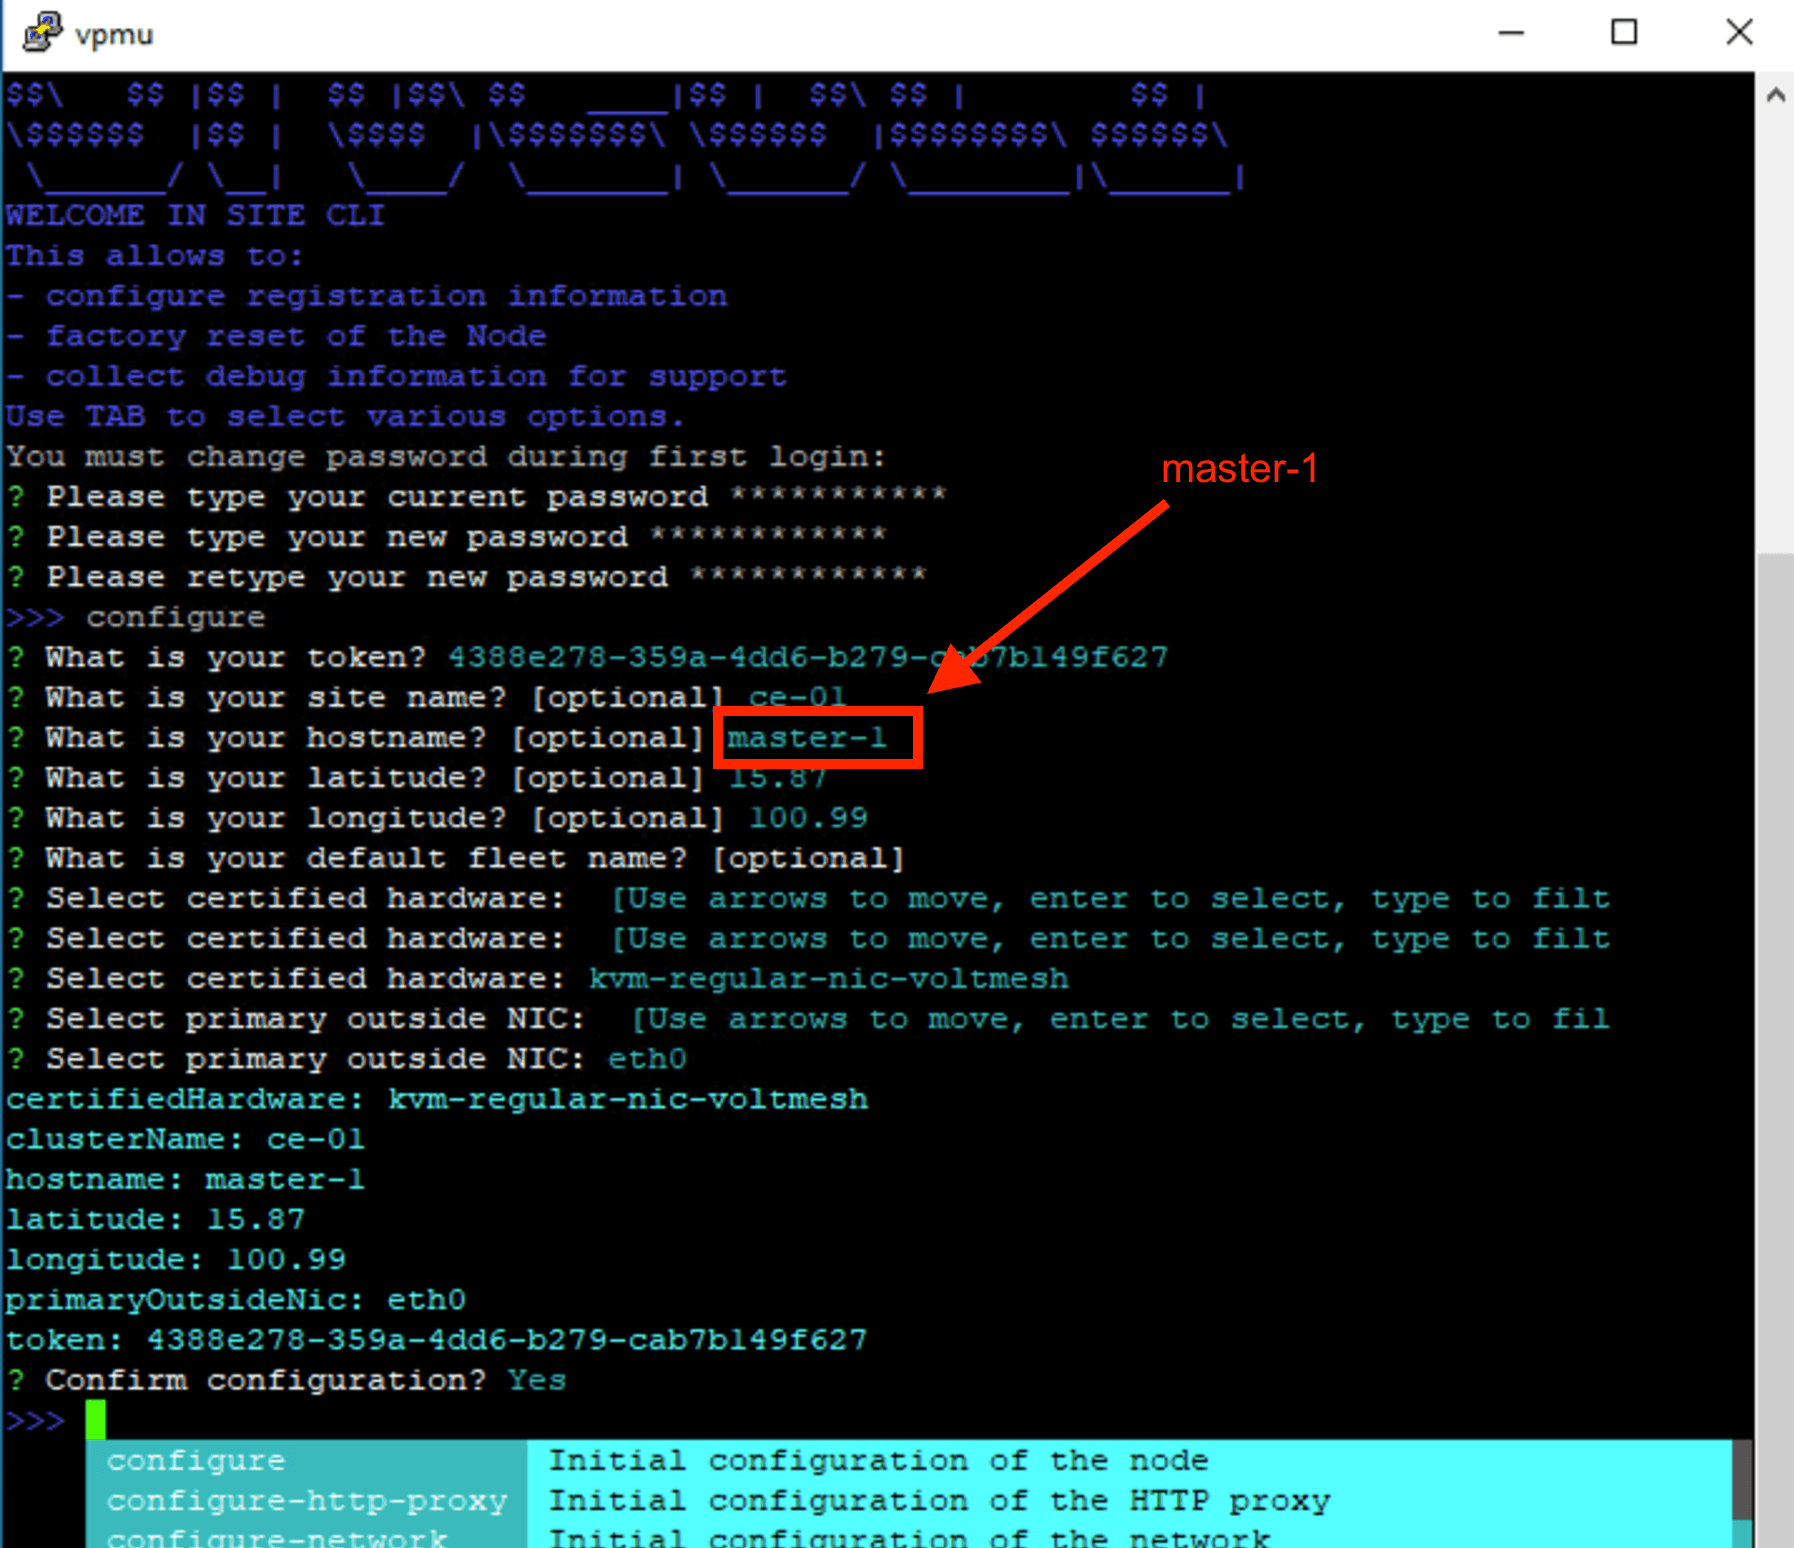Click the red-boxed master-1 hostname answer
This screenshot has width=1794, height=1548.
coord(806,738)
